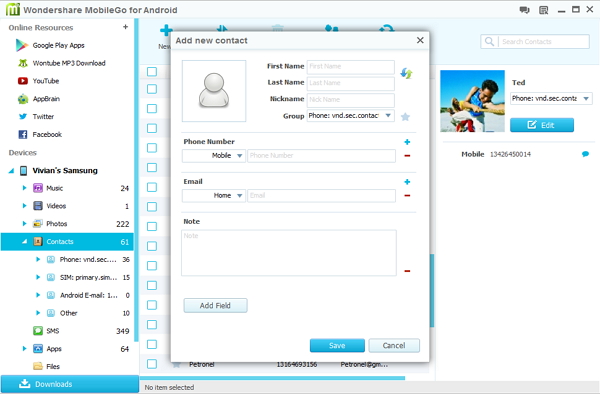Add another email with plus
Image resolution: width=600 pixels, height=394 pixels.
[x=407, y=182]
